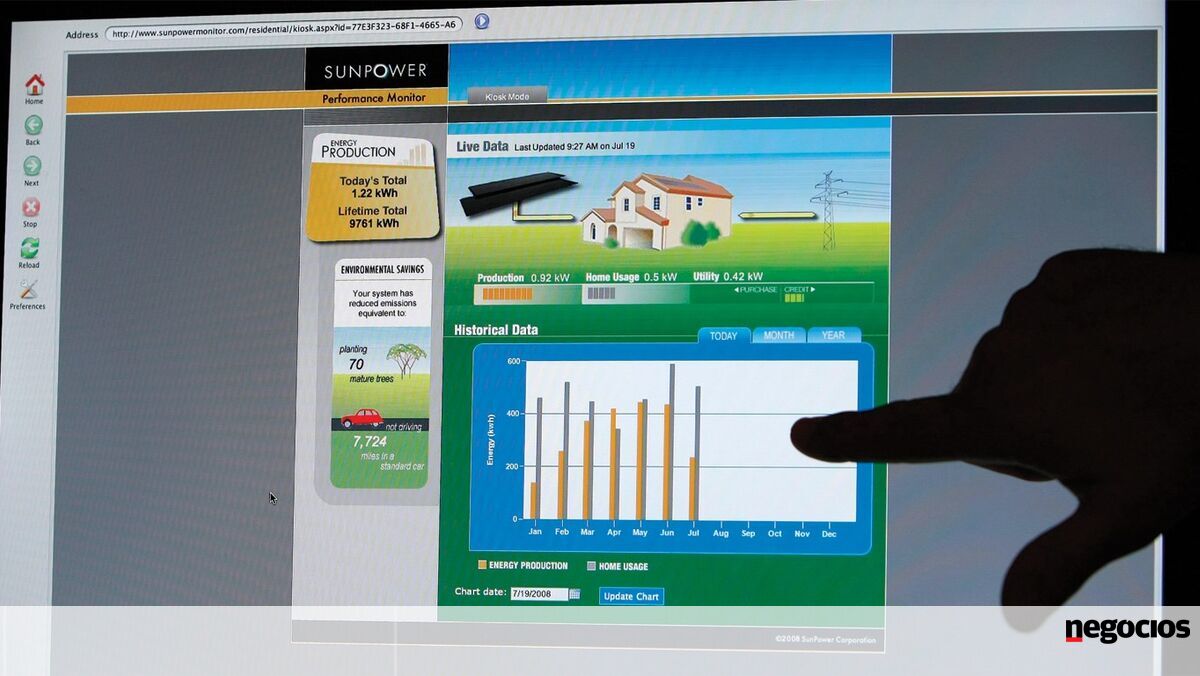Click the tree icon beside planting 70
This screenshot has height=676, width=1200.
(x=406, y=358)
